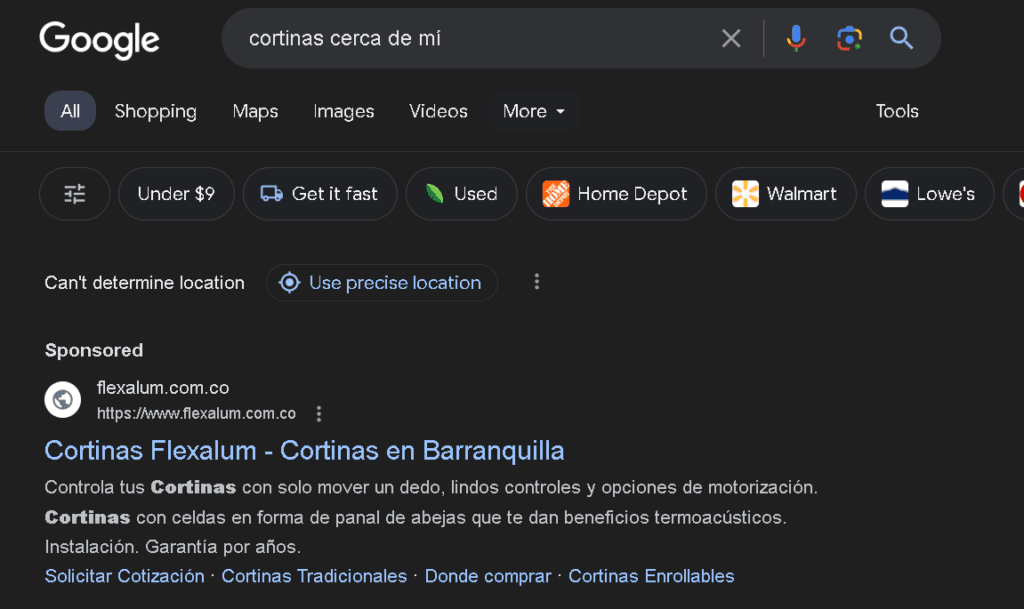
Task: Open Cortinas Flexalum - Cortinas en Barranquilla link
Action: click(x=304, y=451)
